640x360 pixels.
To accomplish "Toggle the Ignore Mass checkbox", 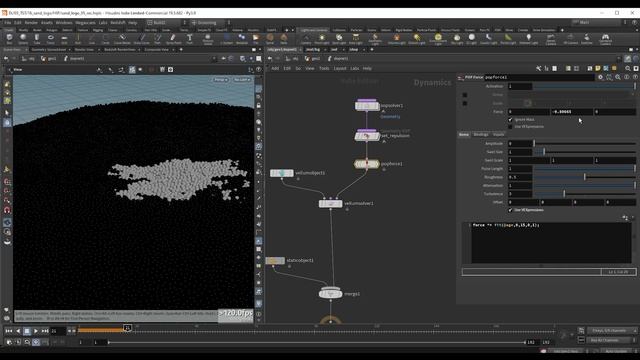I will point(510,120).
